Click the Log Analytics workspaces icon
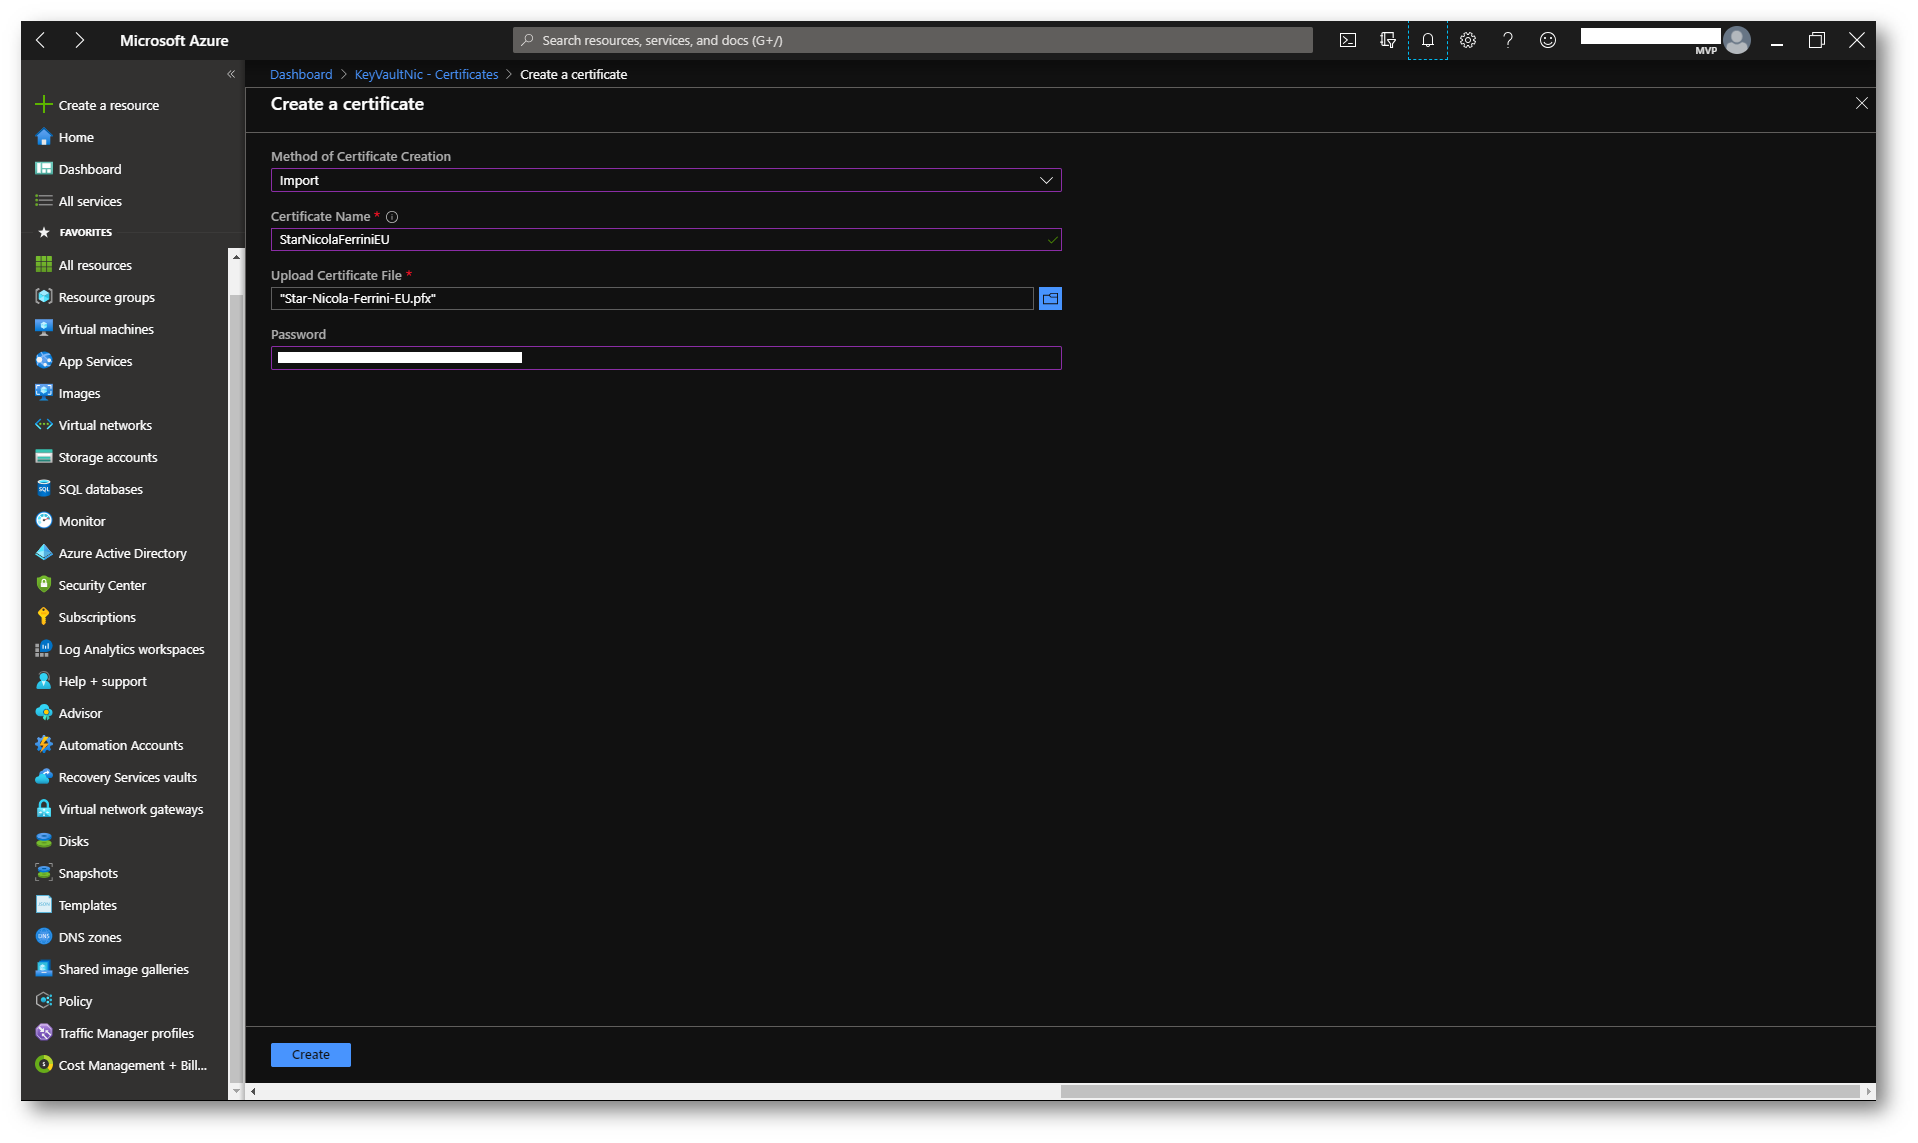 tap(44, 648)
